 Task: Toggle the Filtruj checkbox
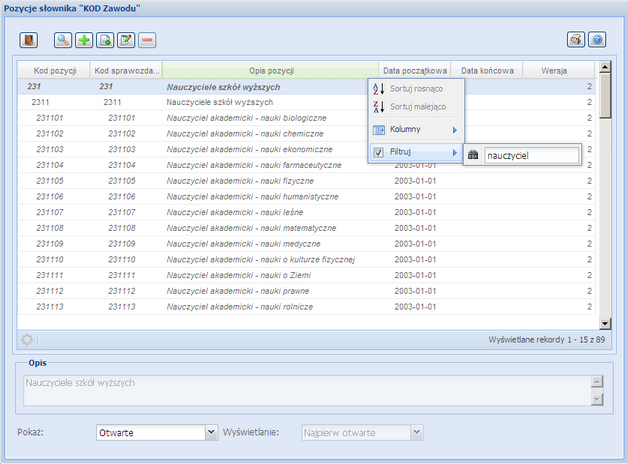click(x=379, y=153)
